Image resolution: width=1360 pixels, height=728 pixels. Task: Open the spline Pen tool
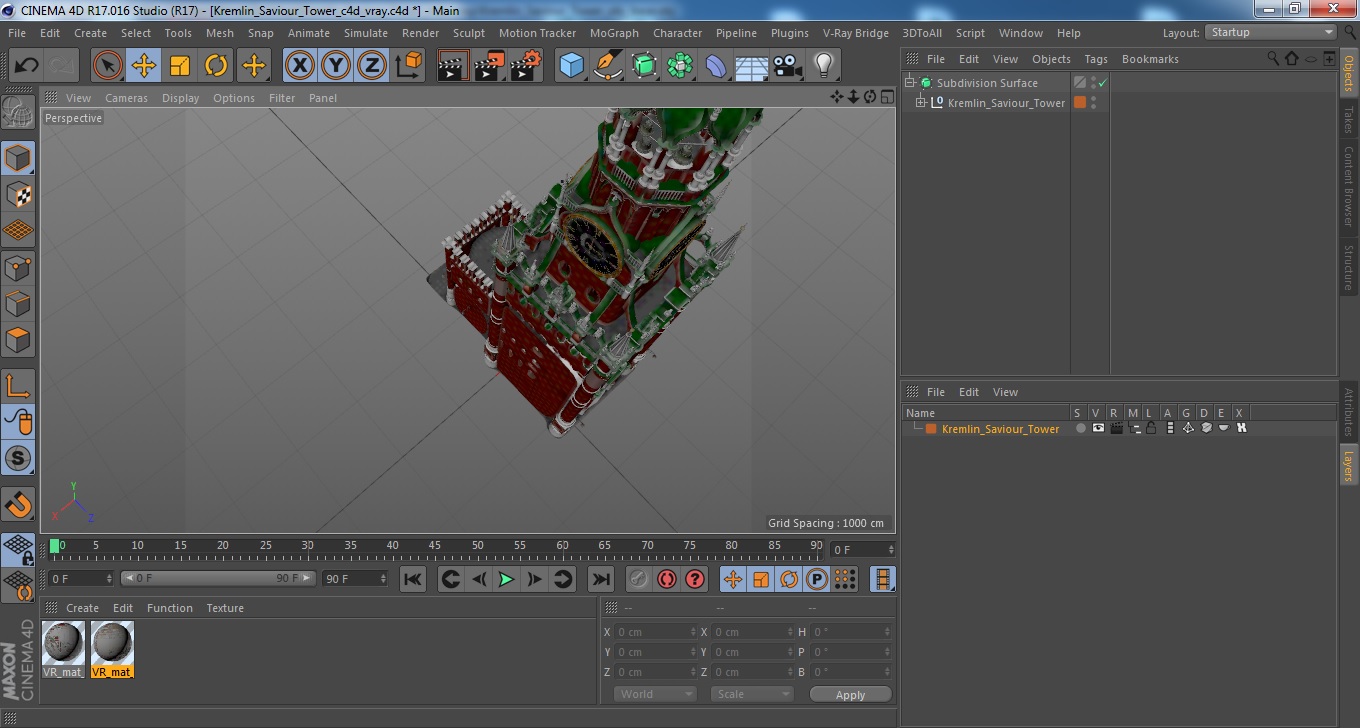click(608, 66)
